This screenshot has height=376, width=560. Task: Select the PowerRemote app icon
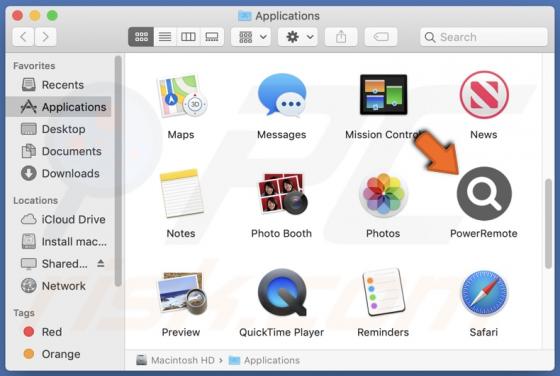pyautogui.click(x=484, y=194)
